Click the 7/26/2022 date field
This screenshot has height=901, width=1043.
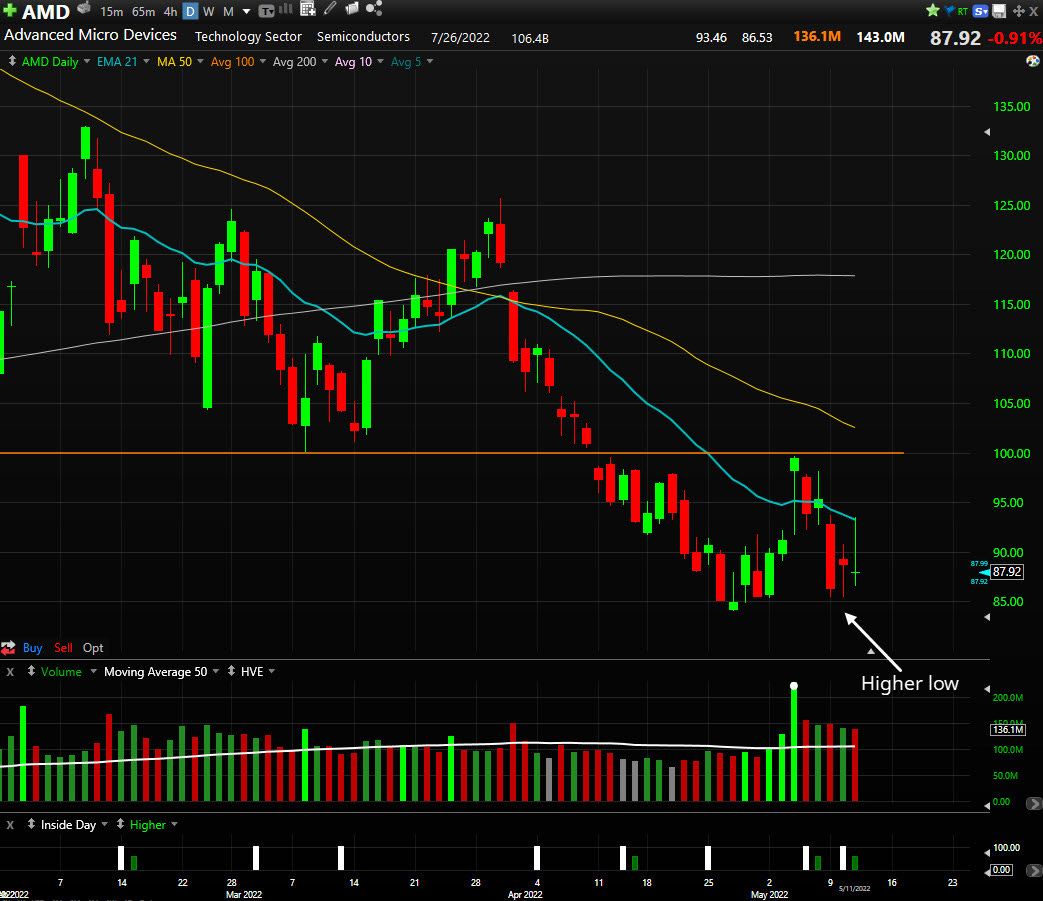tap(460, 38)
